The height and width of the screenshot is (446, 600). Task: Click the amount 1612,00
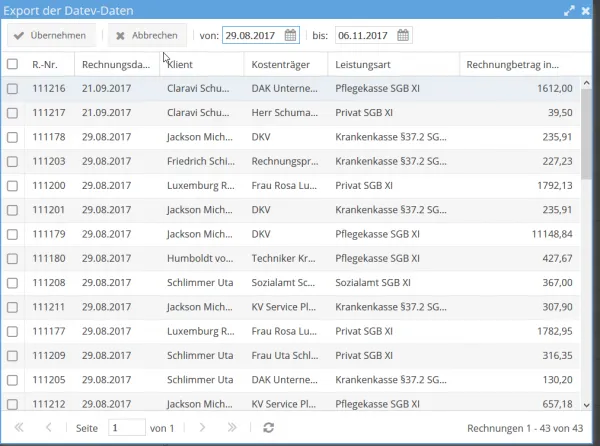554,88
